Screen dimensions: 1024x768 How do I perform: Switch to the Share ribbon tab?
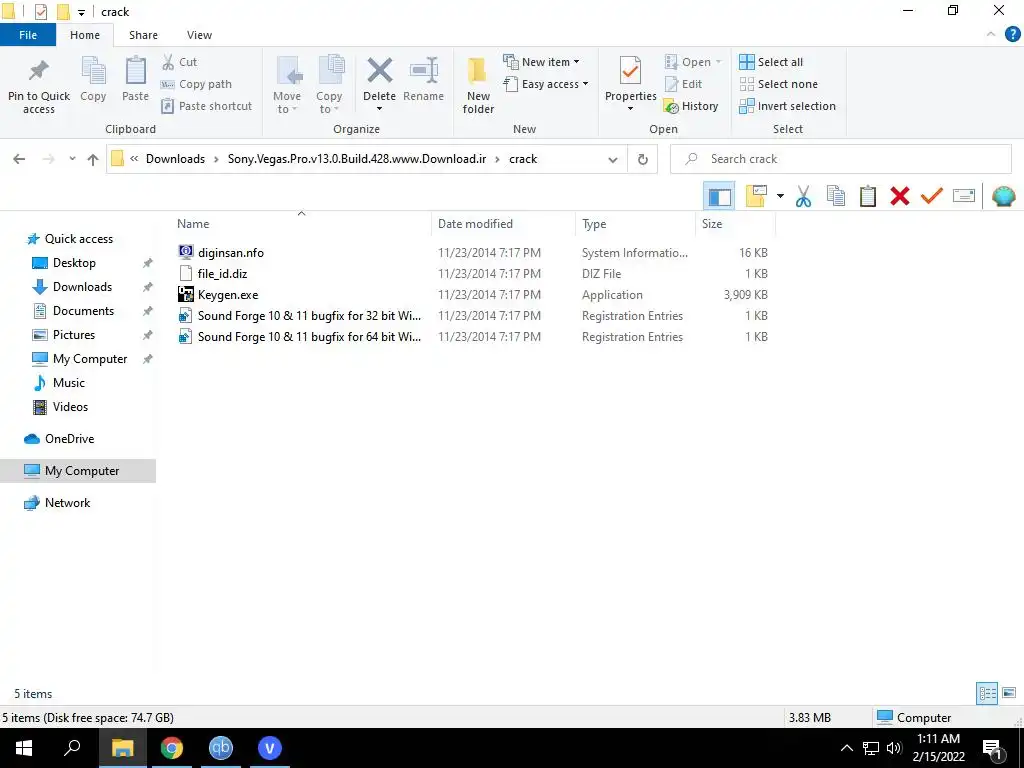143,35
